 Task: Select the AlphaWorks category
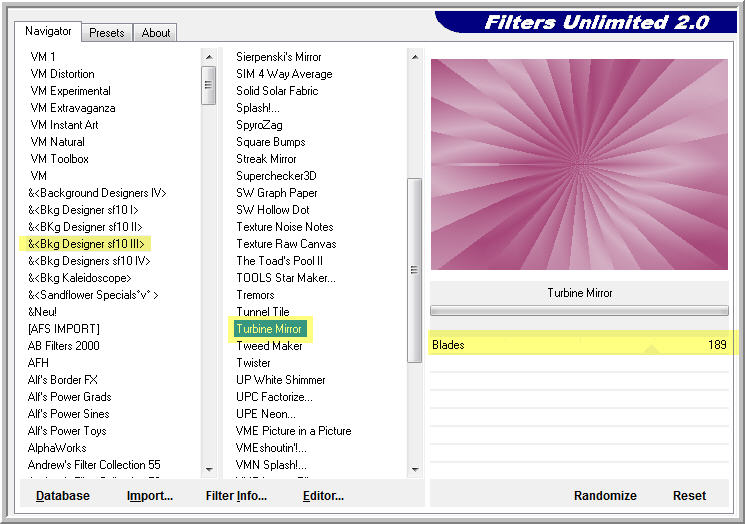tap(57, 448)
